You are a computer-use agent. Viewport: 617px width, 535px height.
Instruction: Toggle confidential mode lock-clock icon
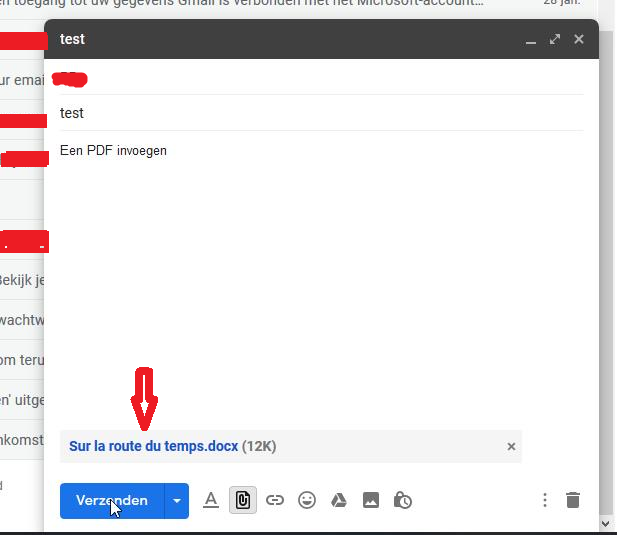pyautogui.click(x=403, y=500)
